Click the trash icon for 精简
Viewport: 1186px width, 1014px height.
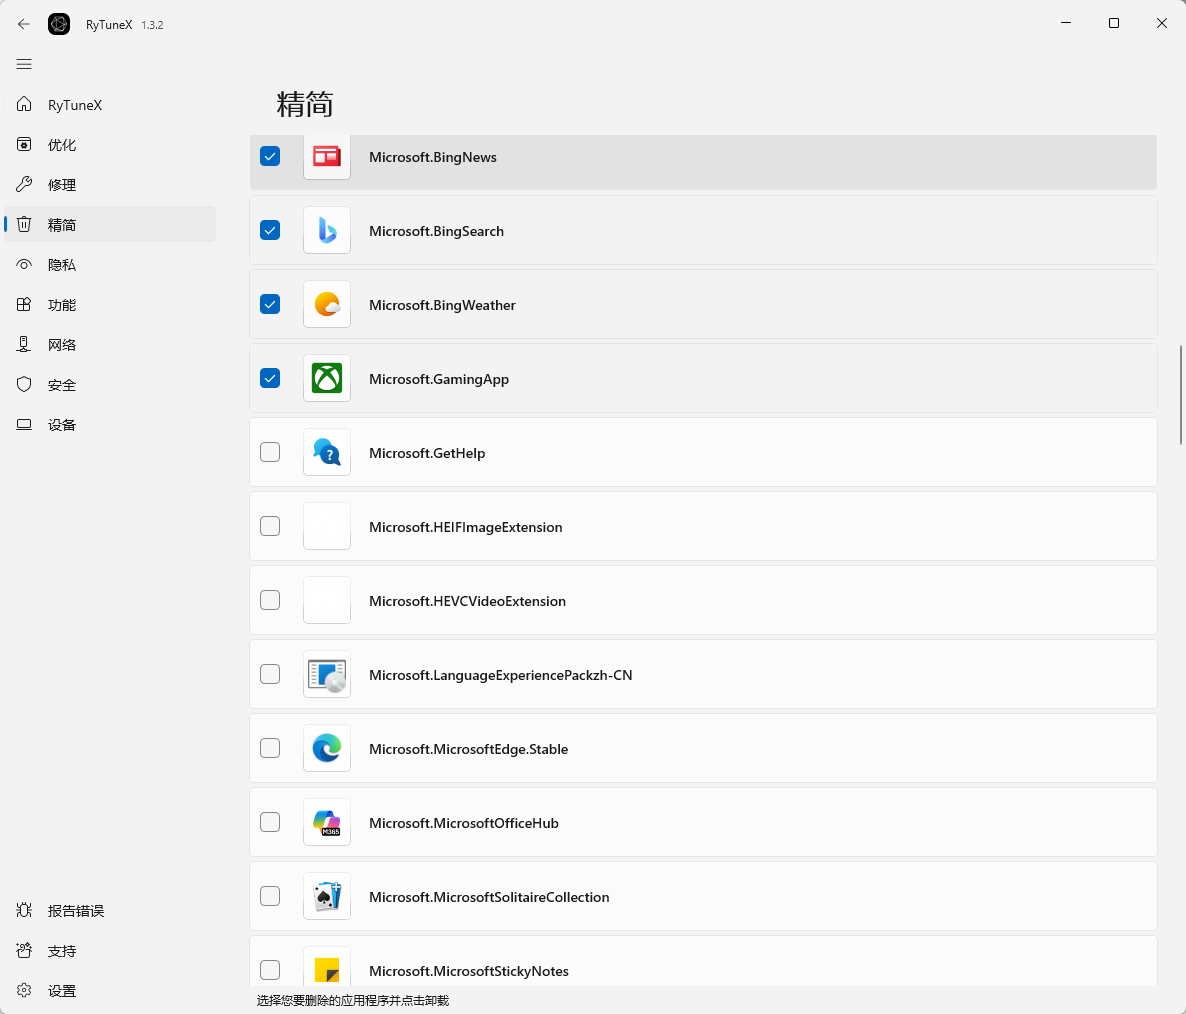[x=24, y=225]
